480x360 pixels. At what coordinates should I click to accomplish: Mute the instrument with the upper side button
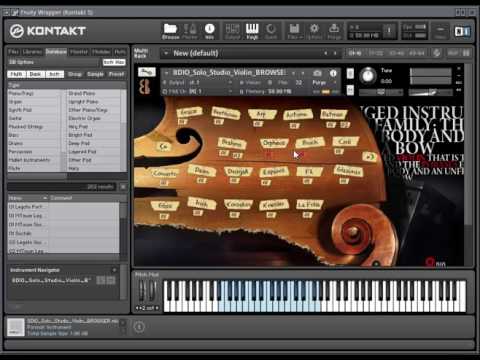point(350,73)
